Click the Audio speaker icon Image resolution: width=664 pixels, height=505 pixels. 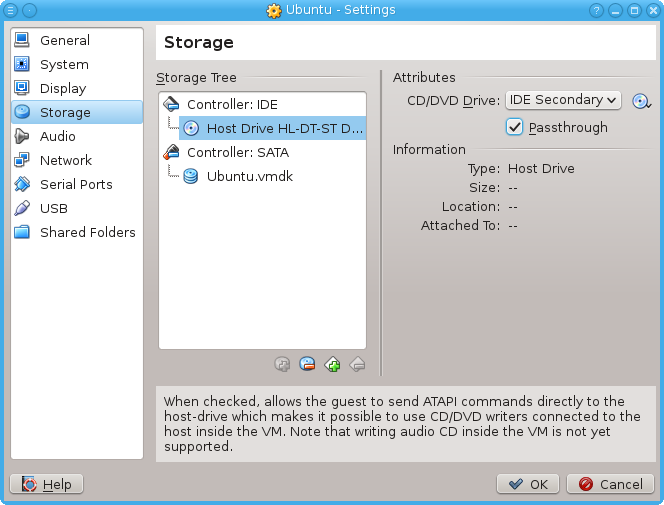click(x=22, y=136)
